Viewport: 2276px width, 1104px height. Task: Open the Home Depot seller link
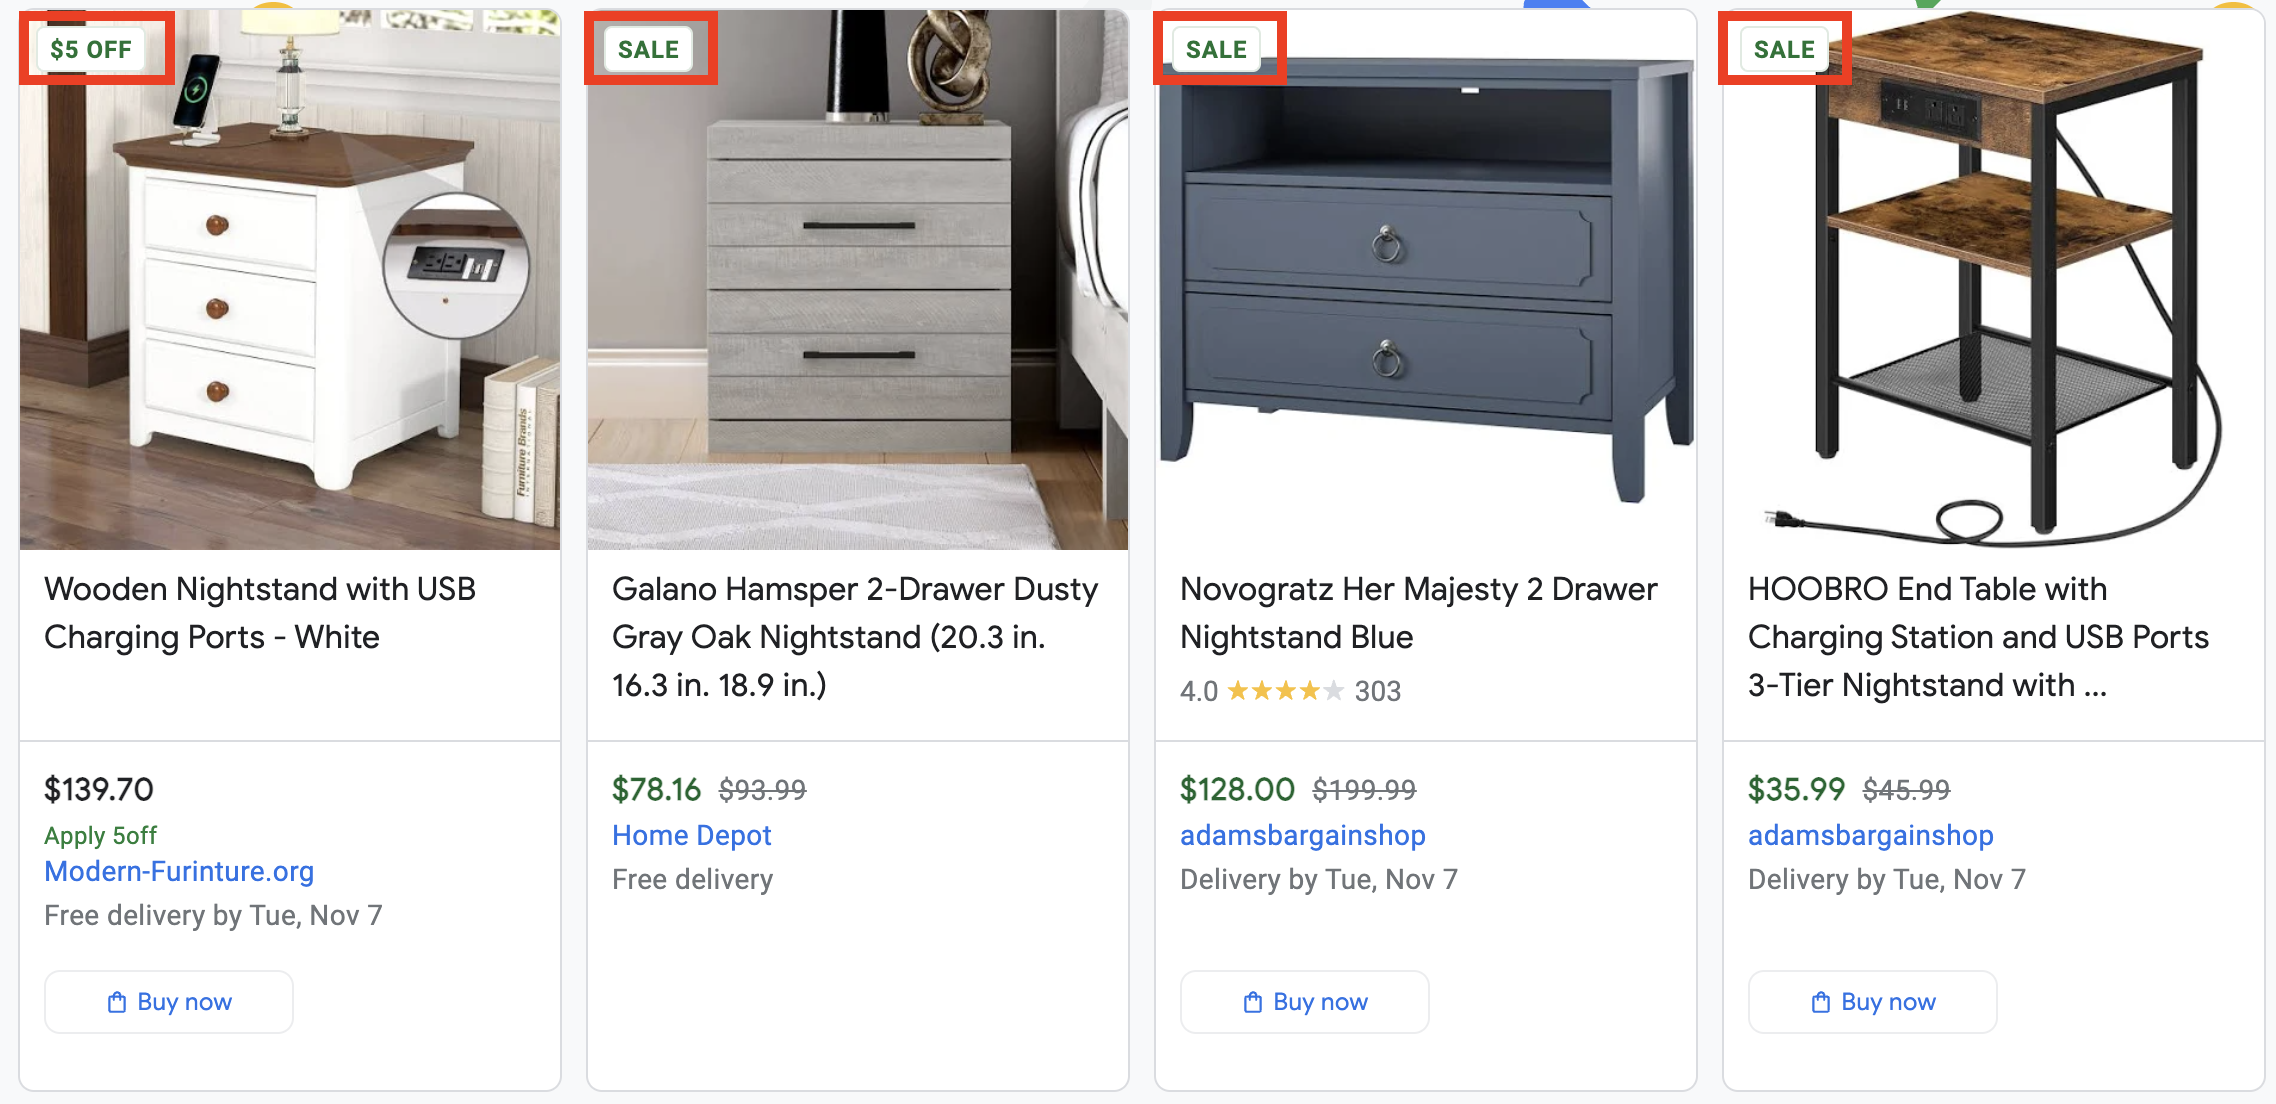[692, 835]
